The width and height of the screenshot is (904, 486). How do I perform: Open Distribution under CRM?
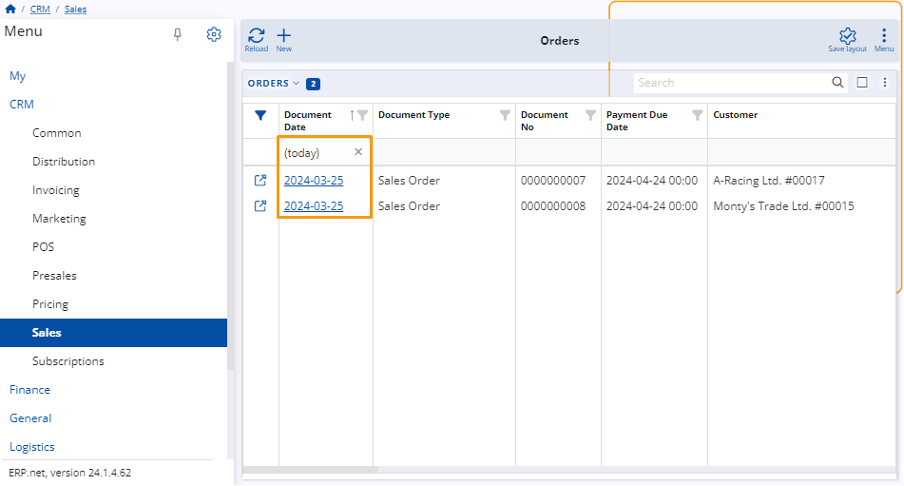[x=63, y=161]
